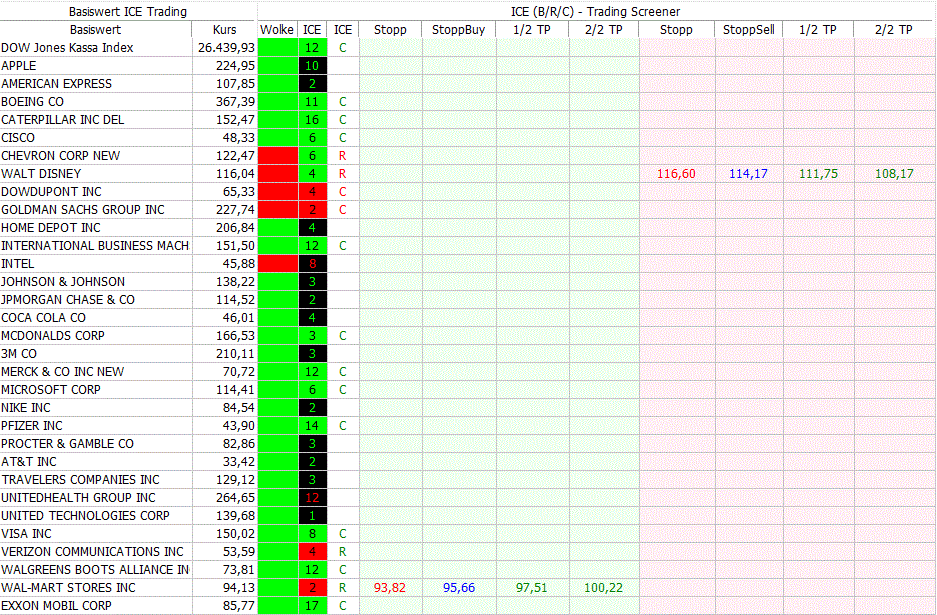Viewport: 937px width, 615px height.
Task: Select AMERICAN EXPRESS in the list
Action: click(x=56, y=83)
